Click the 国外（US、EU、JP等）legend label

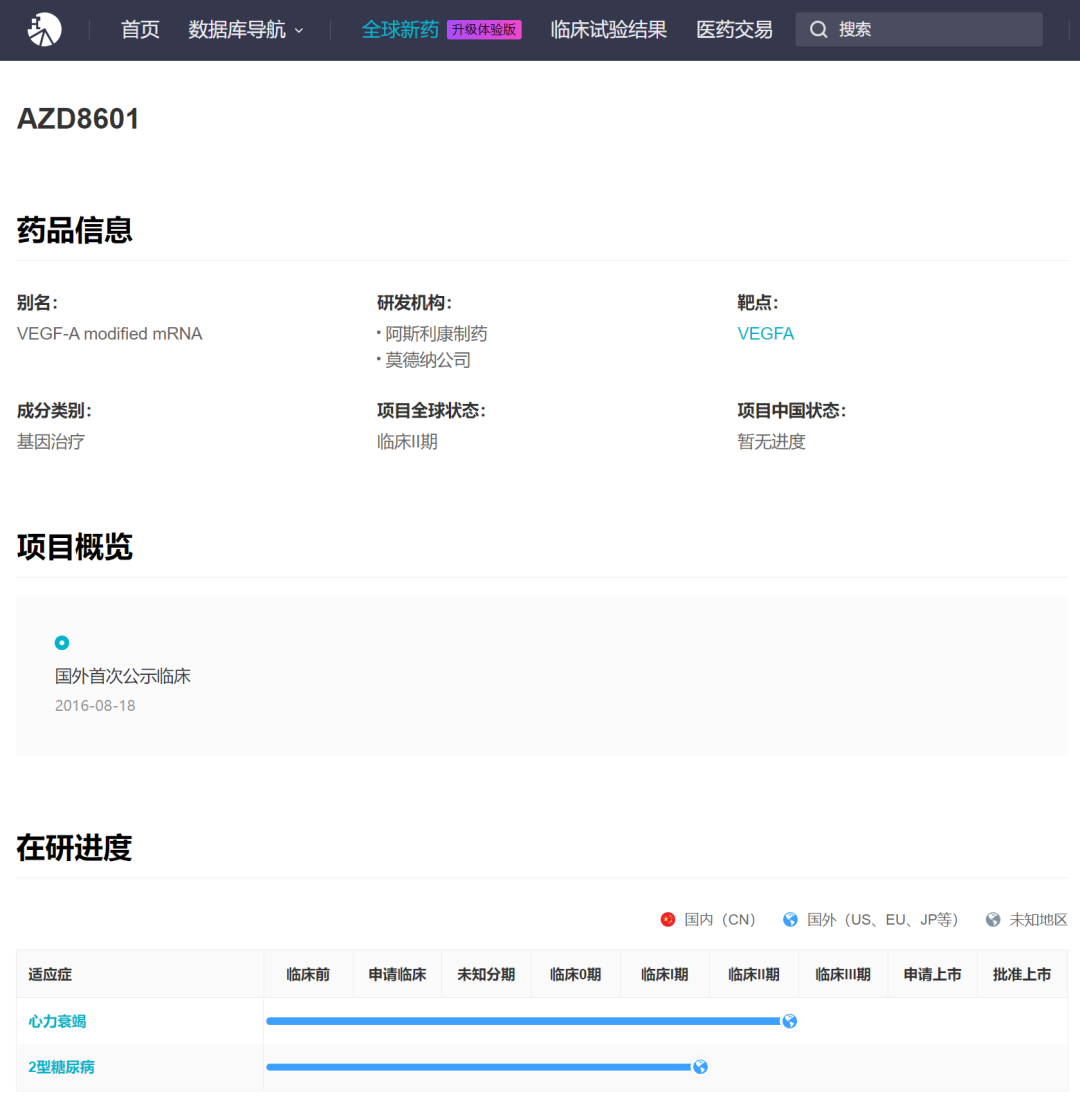tap(883, 919)
